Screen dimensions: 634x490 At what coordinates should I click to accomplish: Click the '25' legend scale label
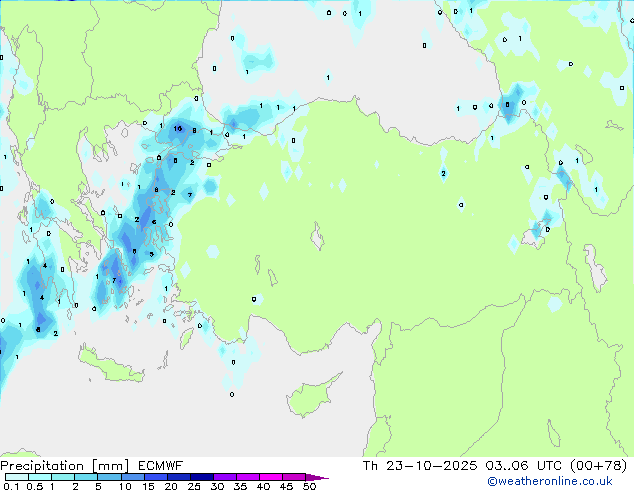point(194,486)
